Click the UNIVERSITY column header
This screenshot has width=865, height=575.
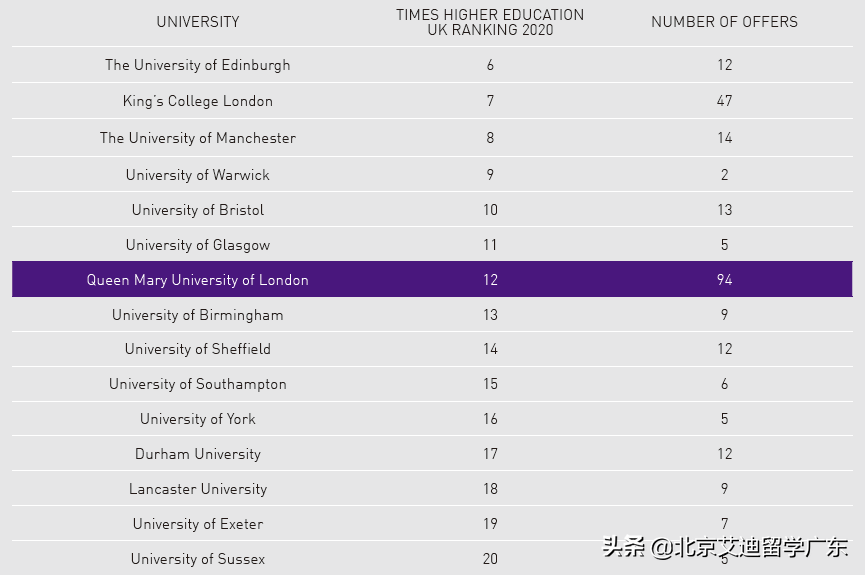[x=198, y=22]
